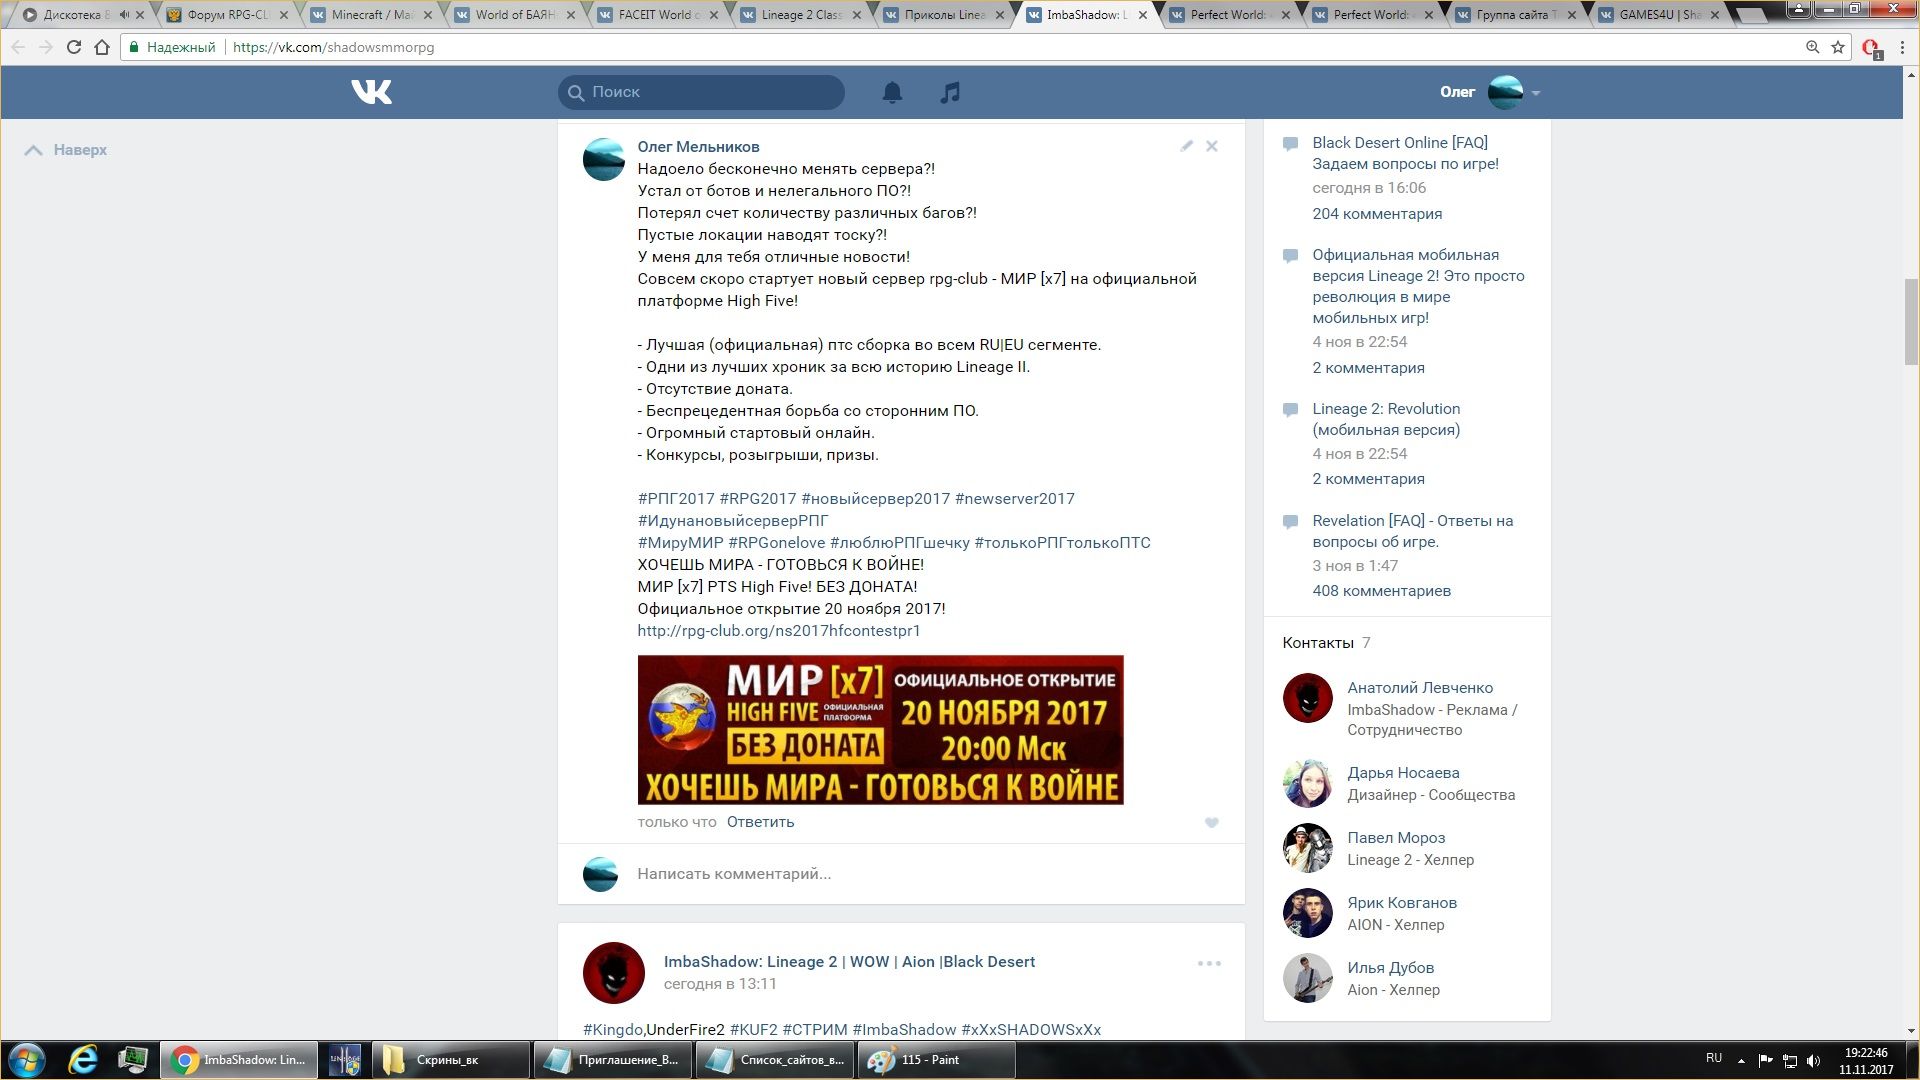The height and width of the screenshot is (1080, 1920).
Task: Open the МИР x7 banner image
Action: coord(880,730)
